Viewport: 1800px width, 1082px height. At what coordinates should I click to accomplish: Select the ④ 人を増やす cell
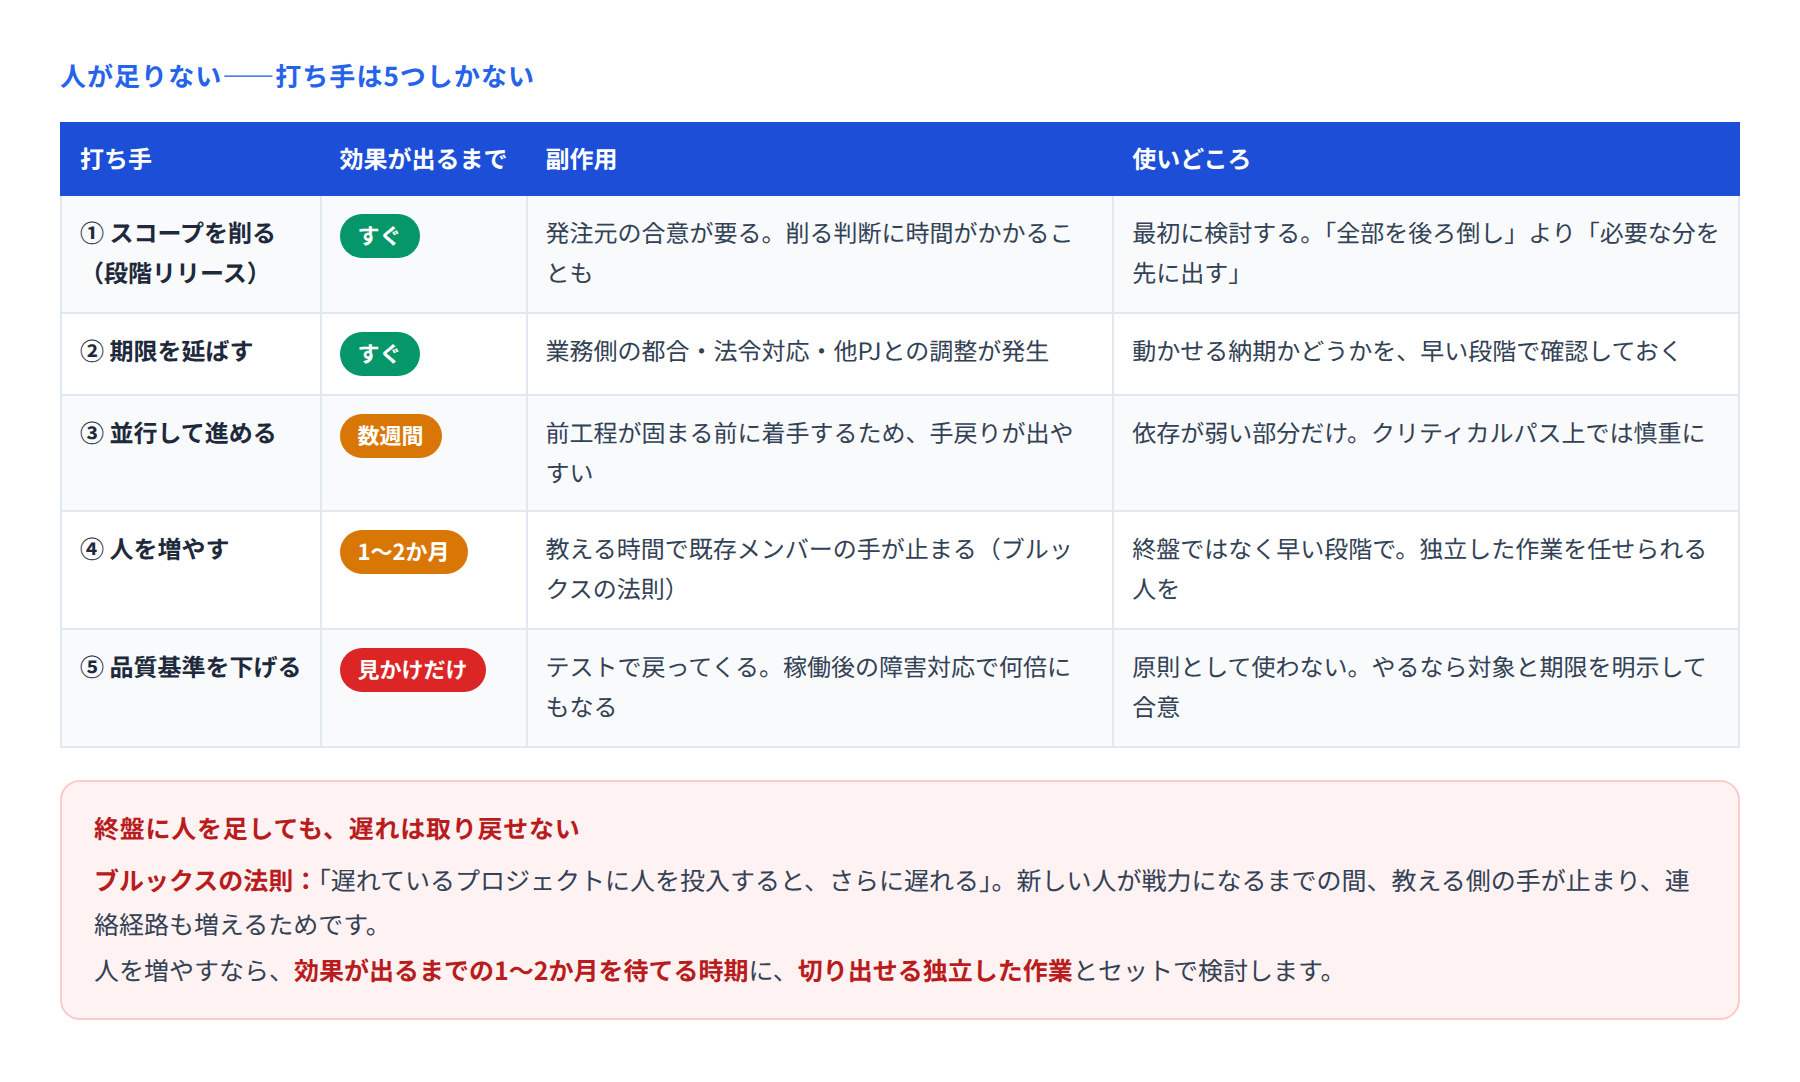(191, 570)
